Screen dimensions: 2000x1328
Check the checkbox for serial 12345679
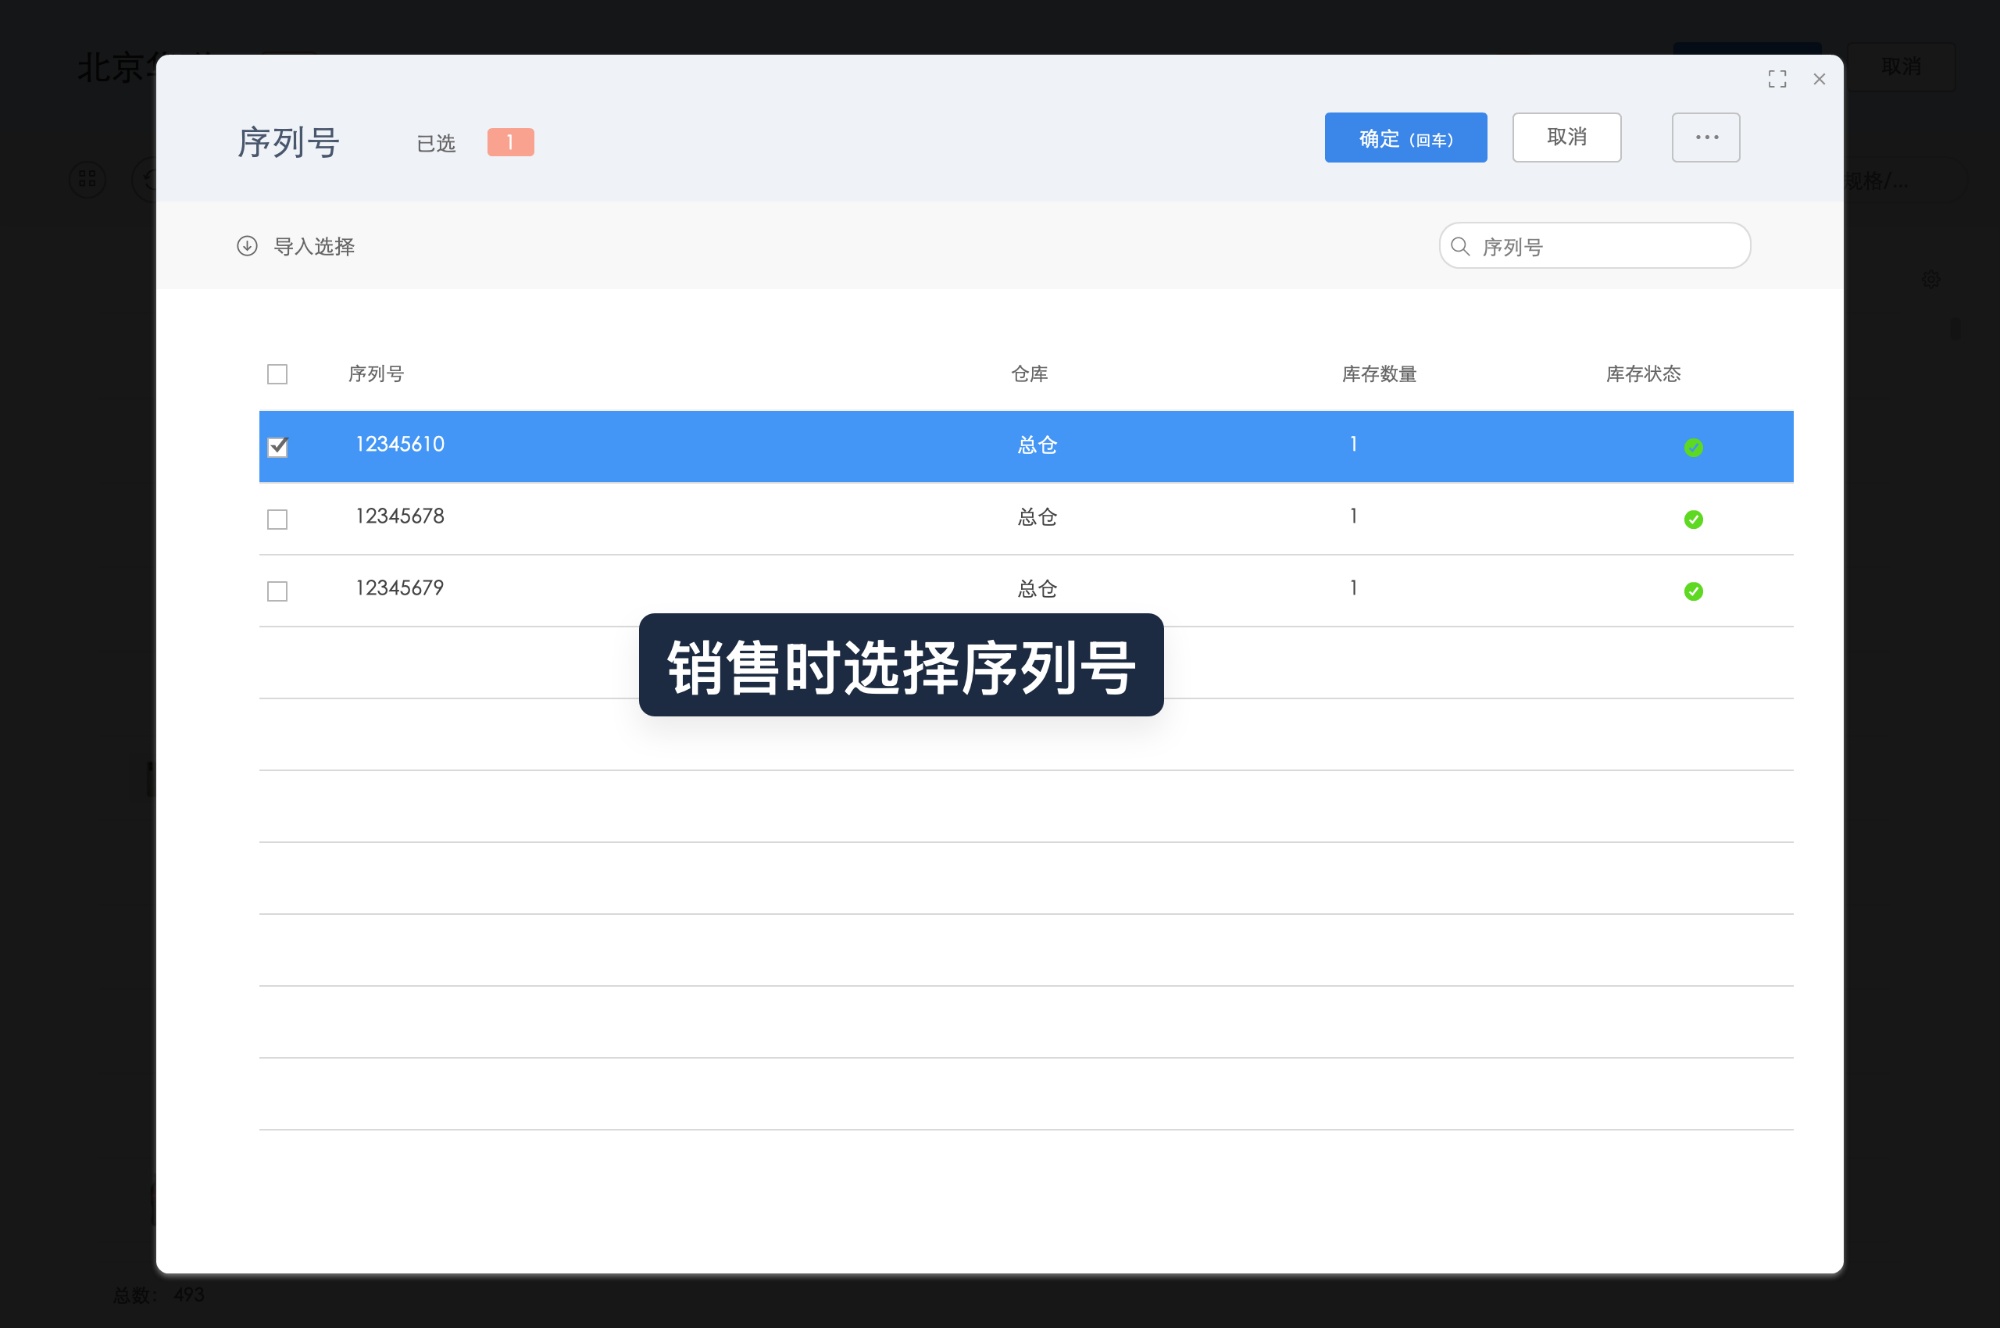277,591
